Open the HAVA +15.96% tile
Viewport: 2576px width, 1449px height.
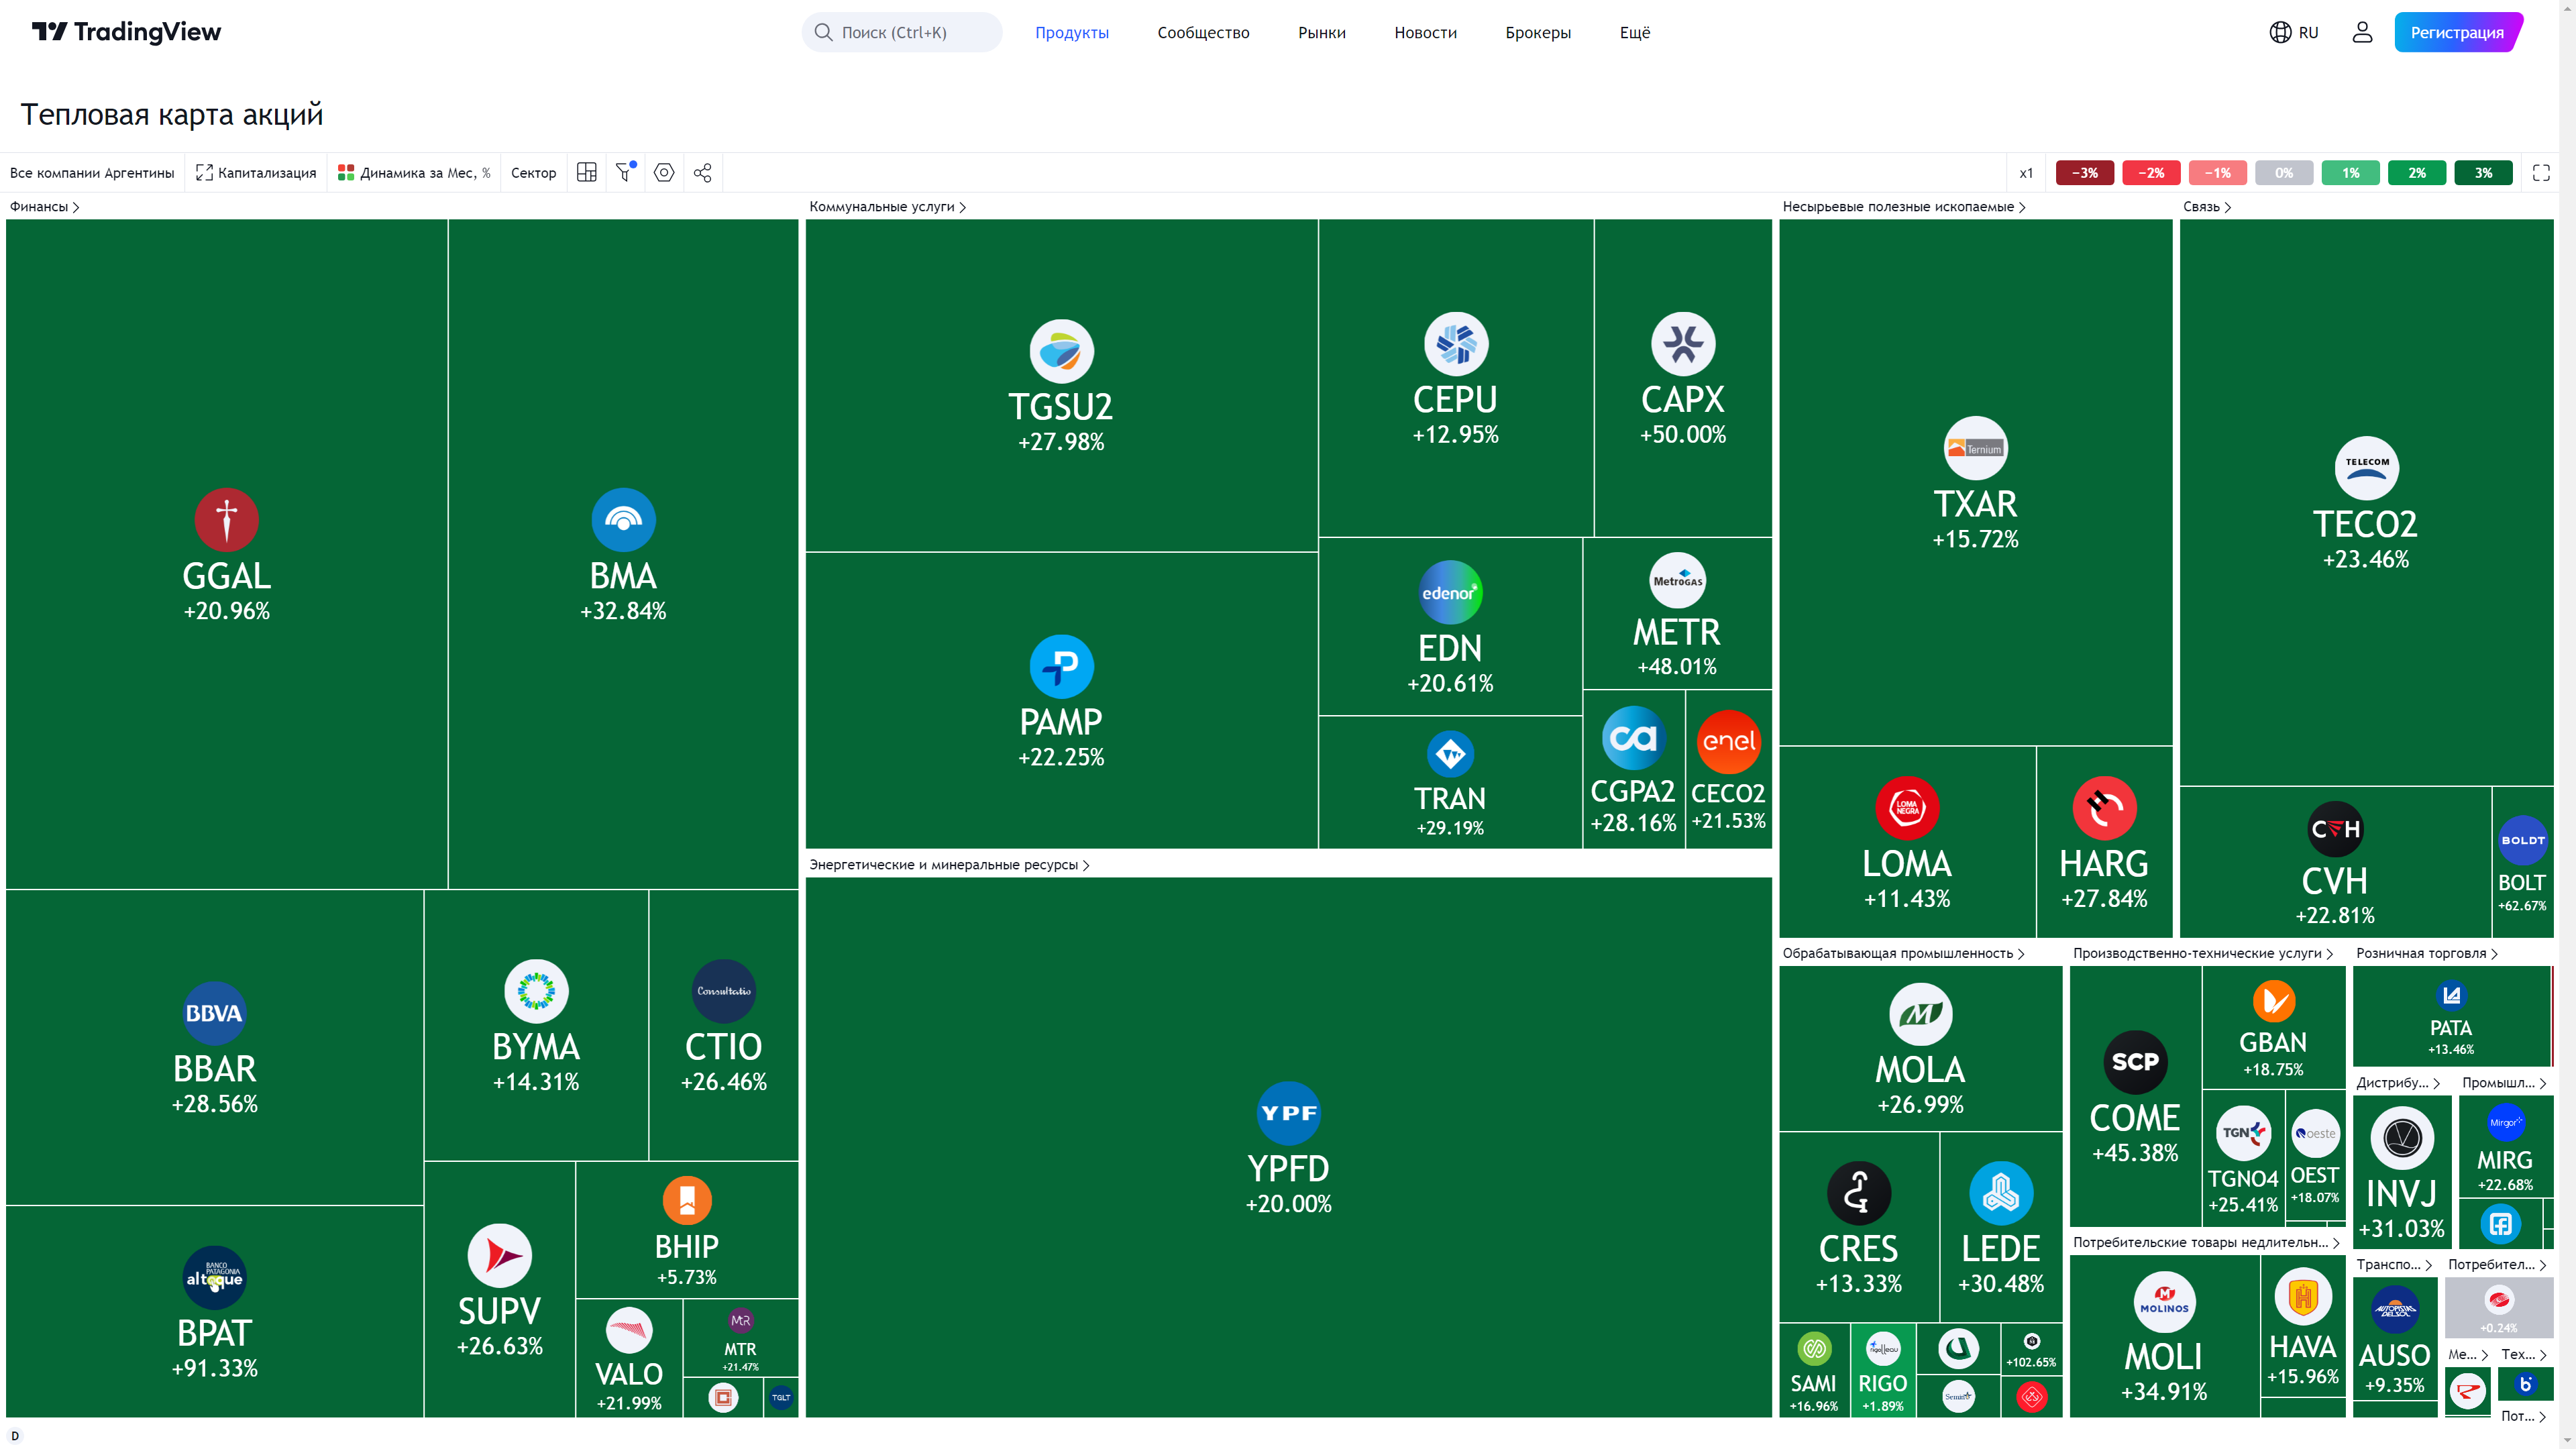click(x=2303, y=1326)
